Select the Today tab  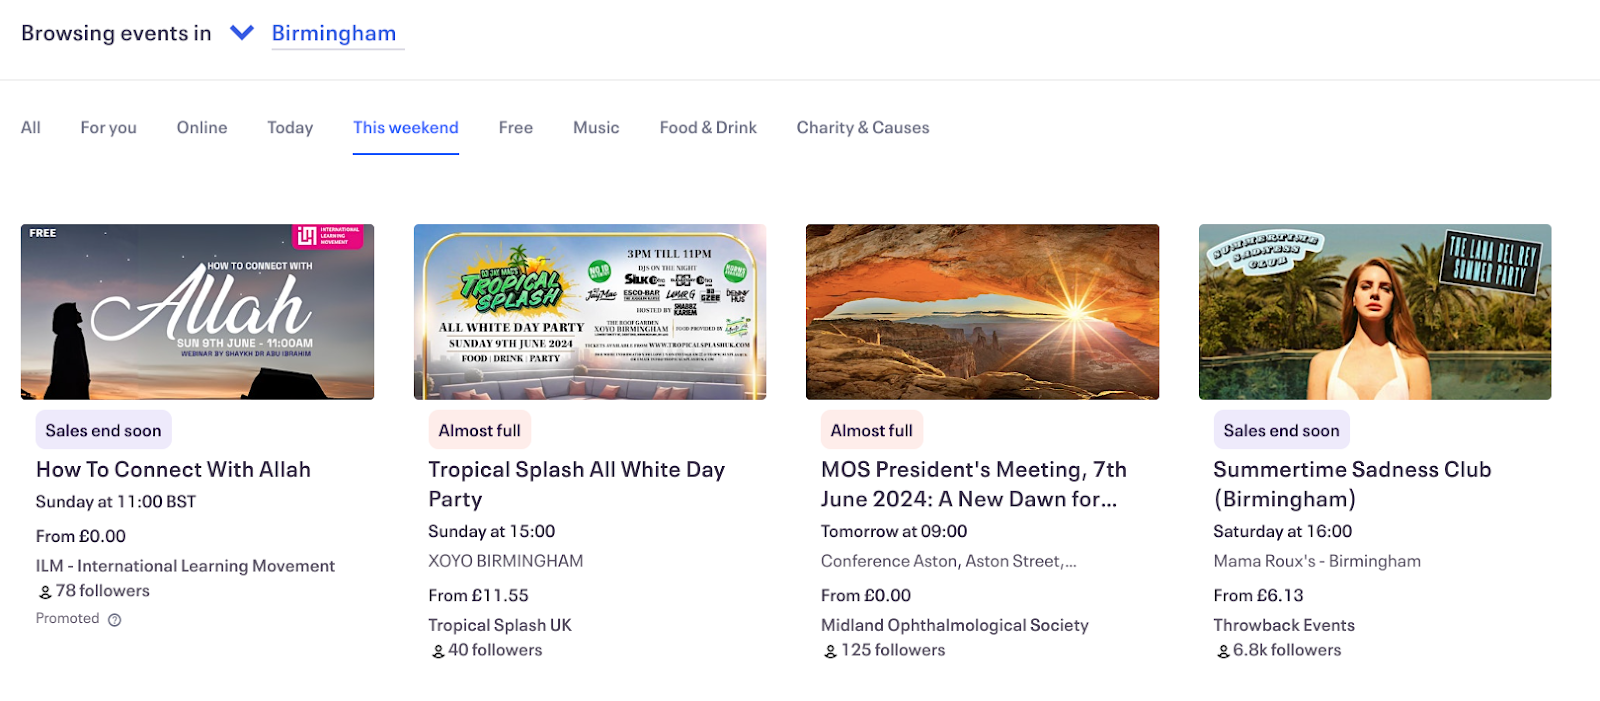pyautogui.click(x=290, y=128)
